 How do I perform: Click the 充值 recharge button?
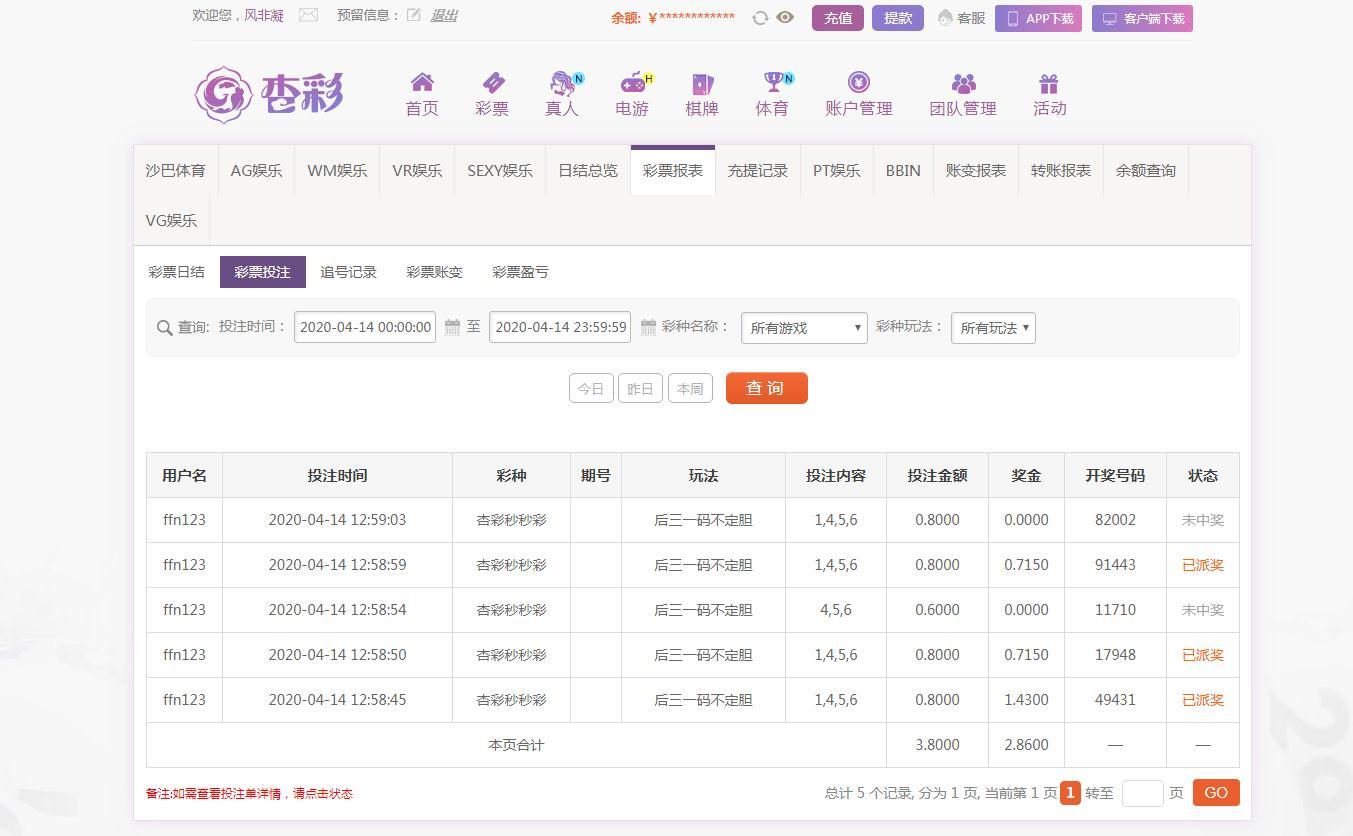coord(838,18)
